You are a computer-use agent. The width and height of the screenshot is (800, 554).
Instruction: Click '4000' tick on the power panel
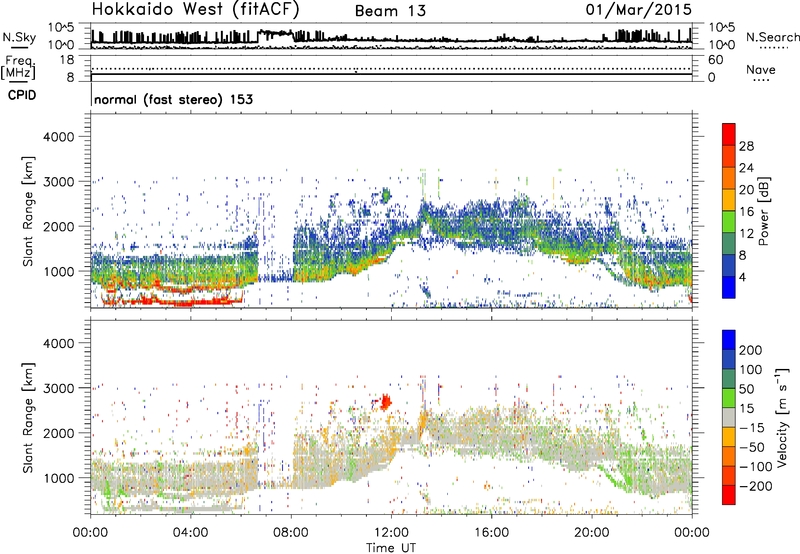click(x=59, y=137)
